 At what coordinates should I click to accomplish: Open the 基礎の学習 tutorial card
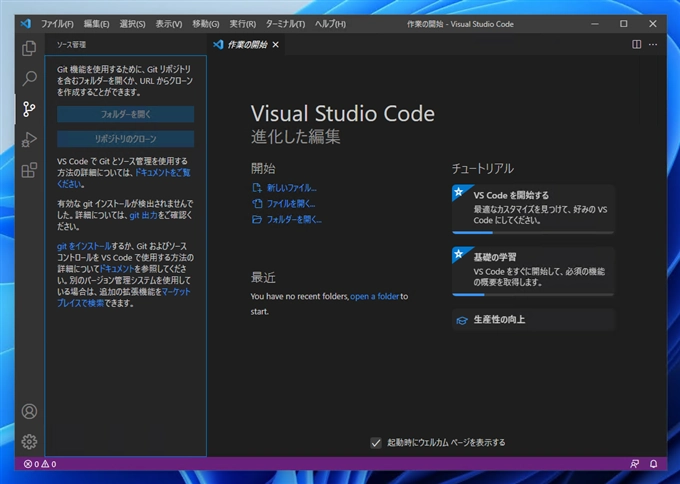coord(533,270)
